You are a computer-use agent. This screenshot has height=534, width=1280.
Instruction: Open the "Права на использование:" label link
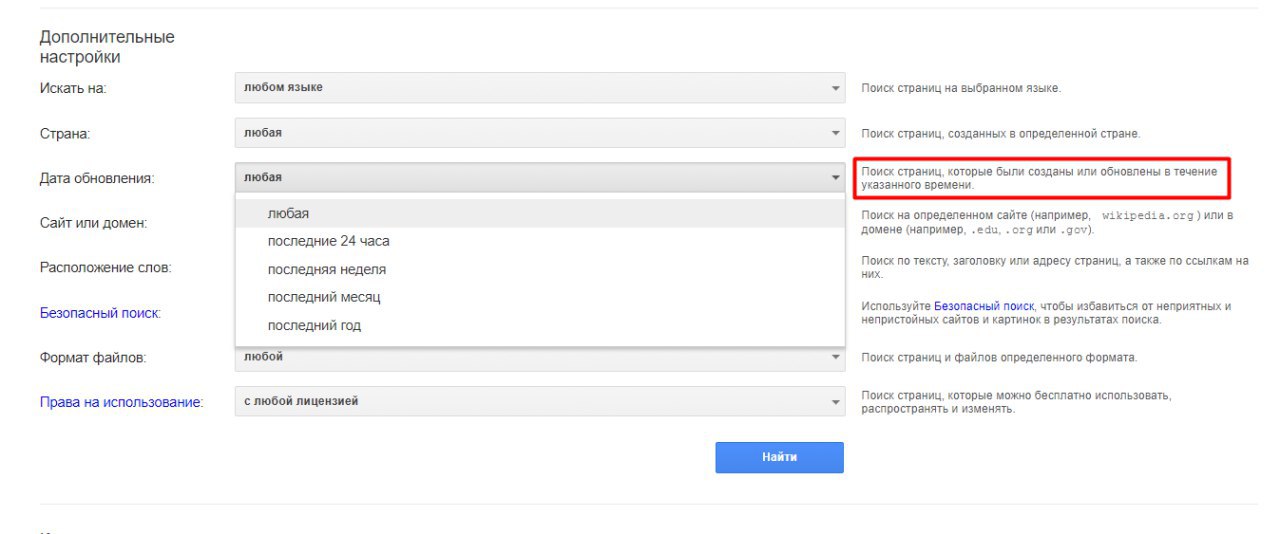click(121, 402)
